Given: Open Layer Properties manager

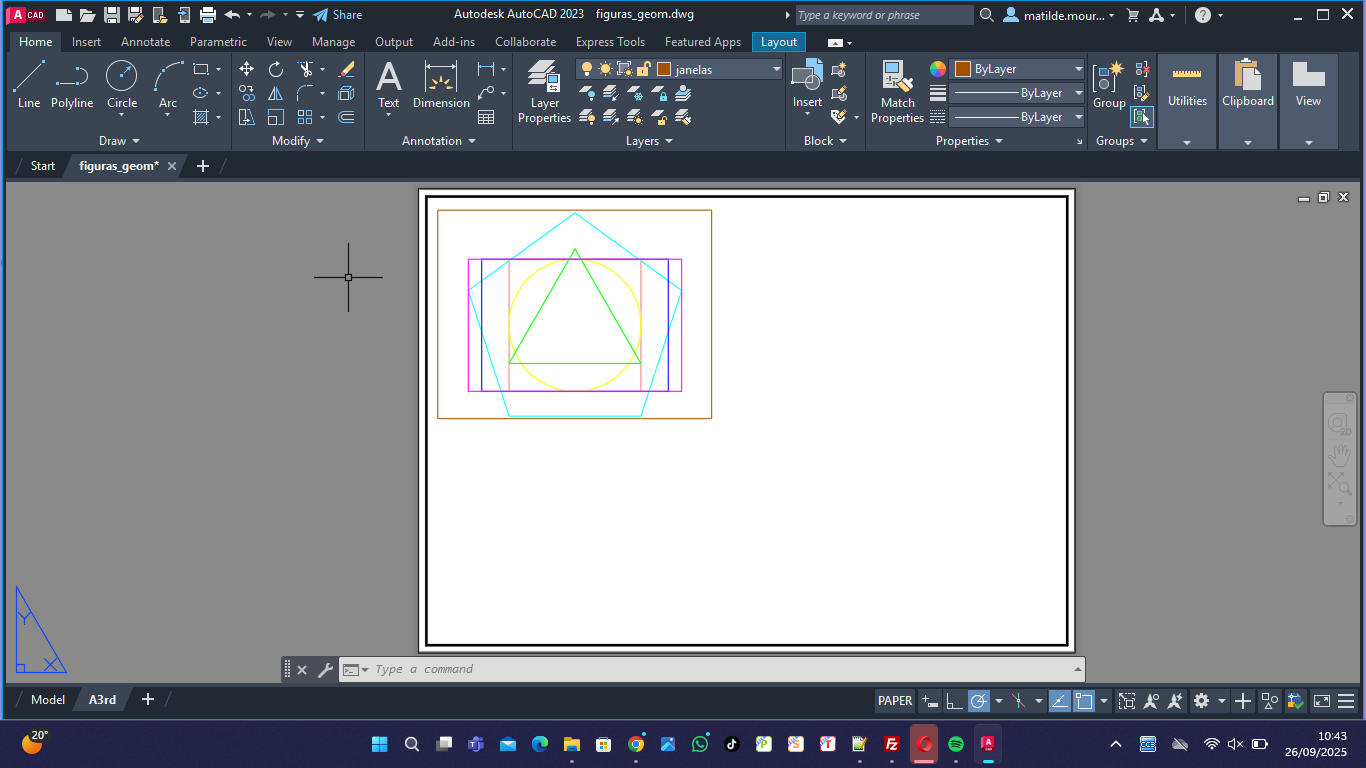Looking at the screenshot, I should coord(544,90).
